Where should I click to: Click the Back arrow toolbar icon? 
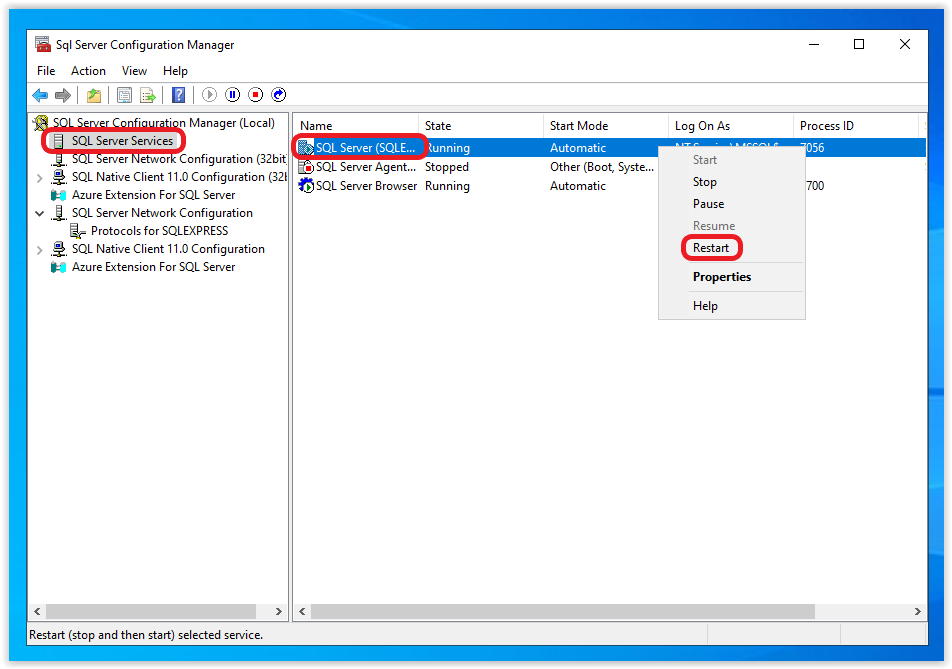pos(40,95)
